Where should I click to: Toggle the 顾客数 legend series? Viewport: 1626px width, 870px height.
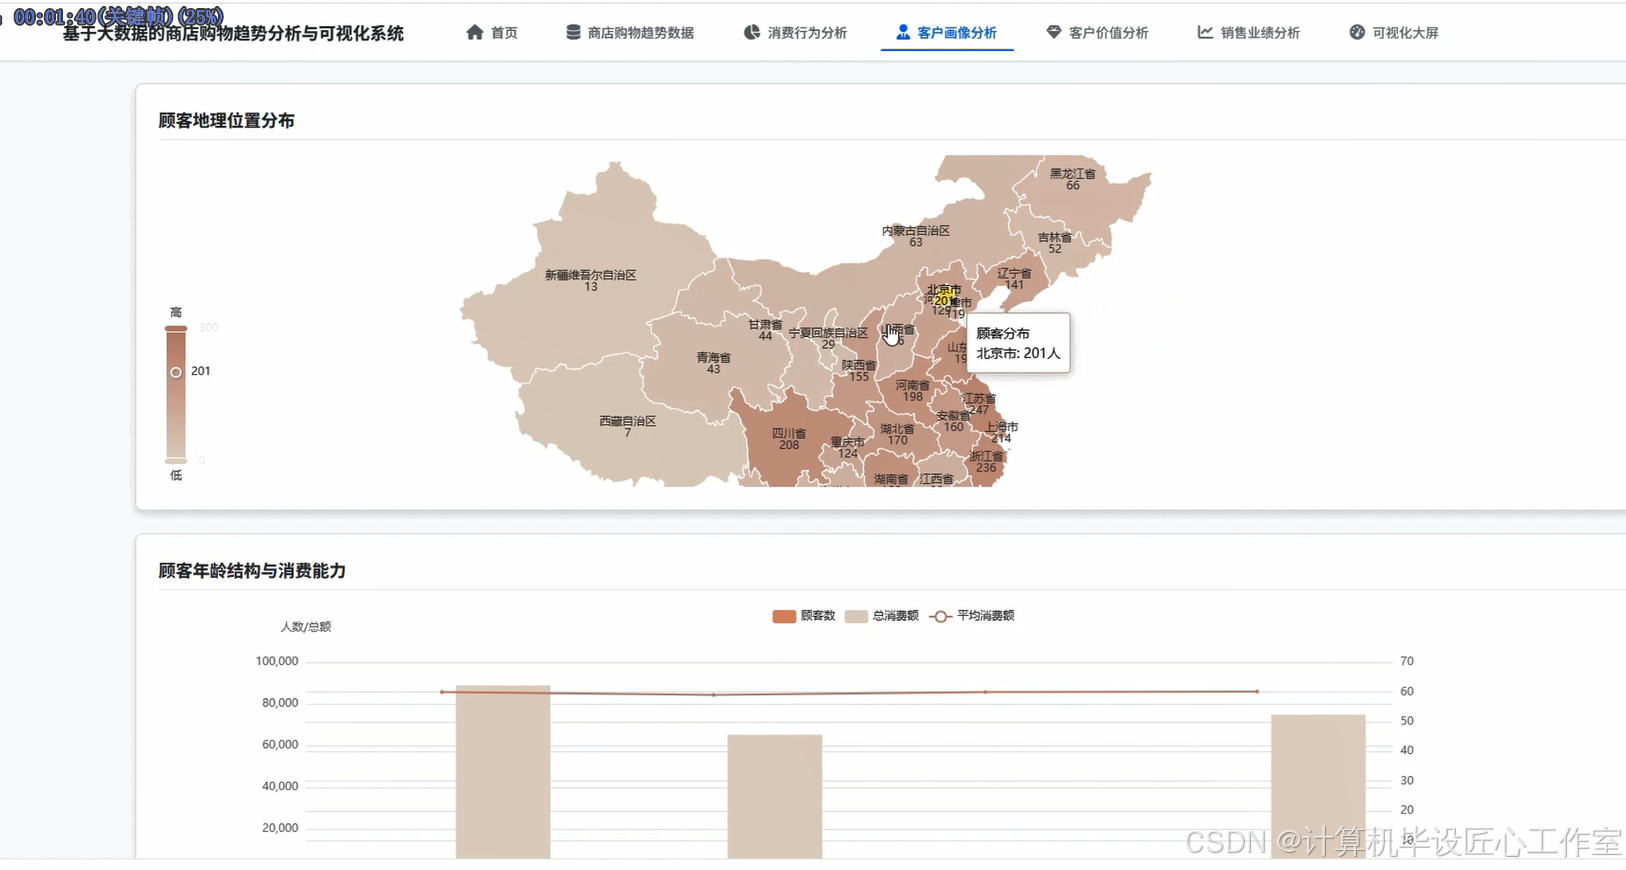click(804, 616)
